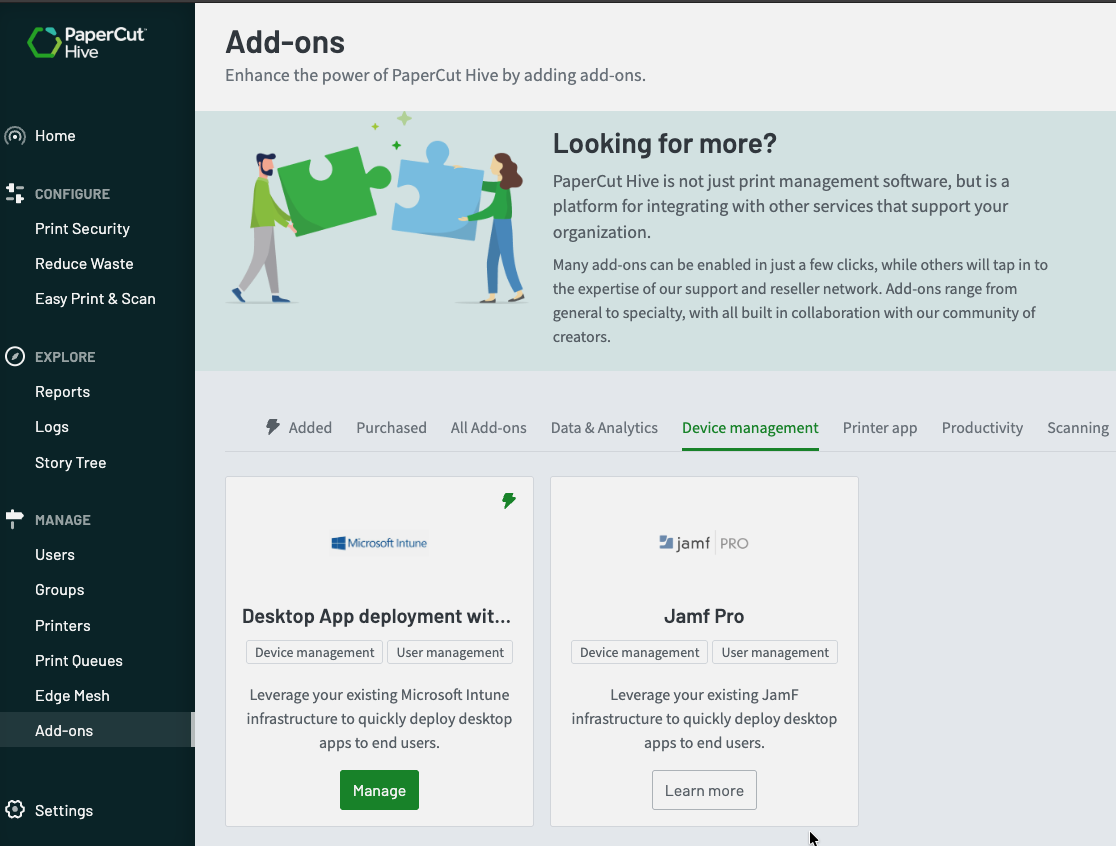Click the Manage signpost icon
This screenshot has width=1116, height=846.
[14, 519]
